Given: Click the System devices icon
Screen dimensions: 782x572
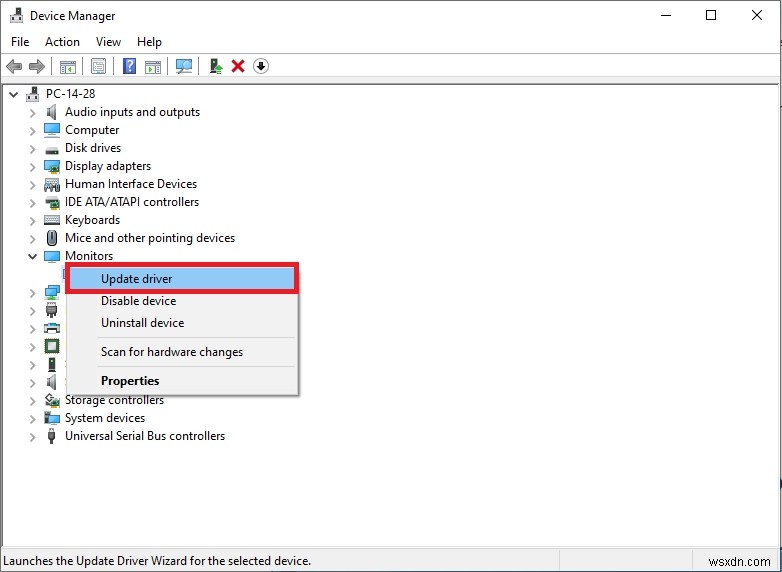Looking at the screenshot, I should coord(52,418).
